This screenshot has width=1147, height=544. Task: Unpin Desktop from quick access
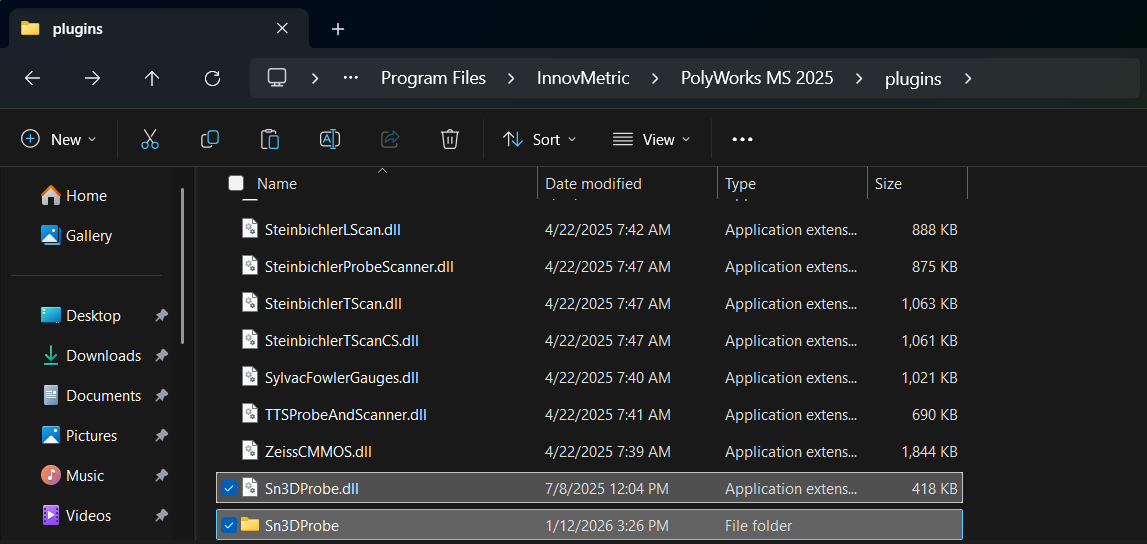pos(162,316)
